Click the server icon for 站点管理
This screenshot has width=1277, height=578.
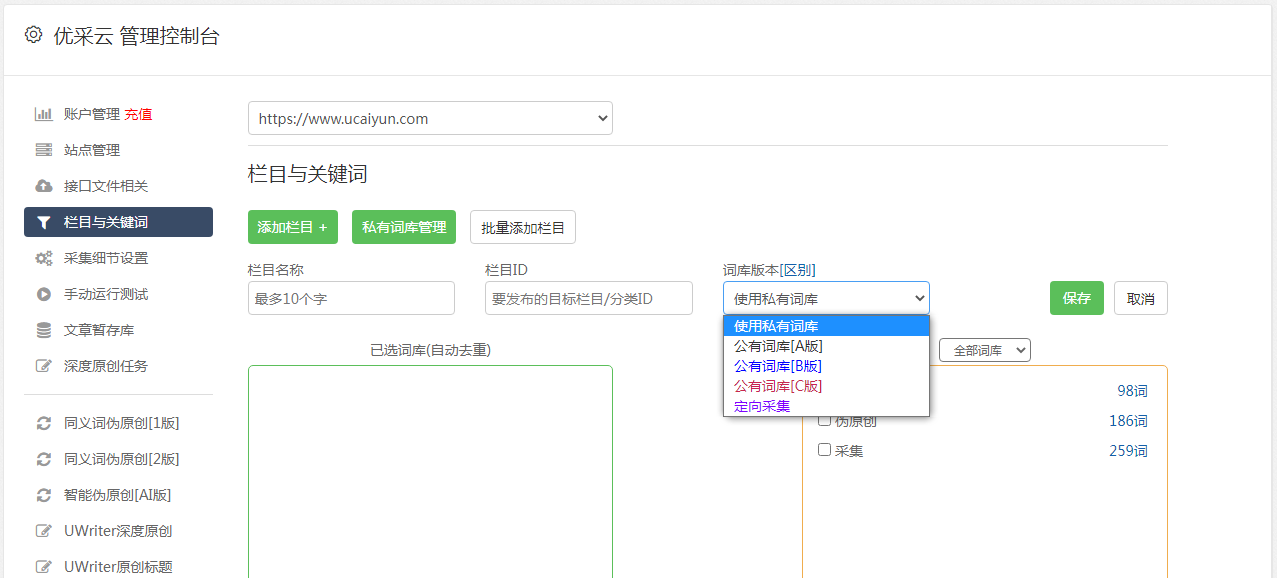pos(44,150)
